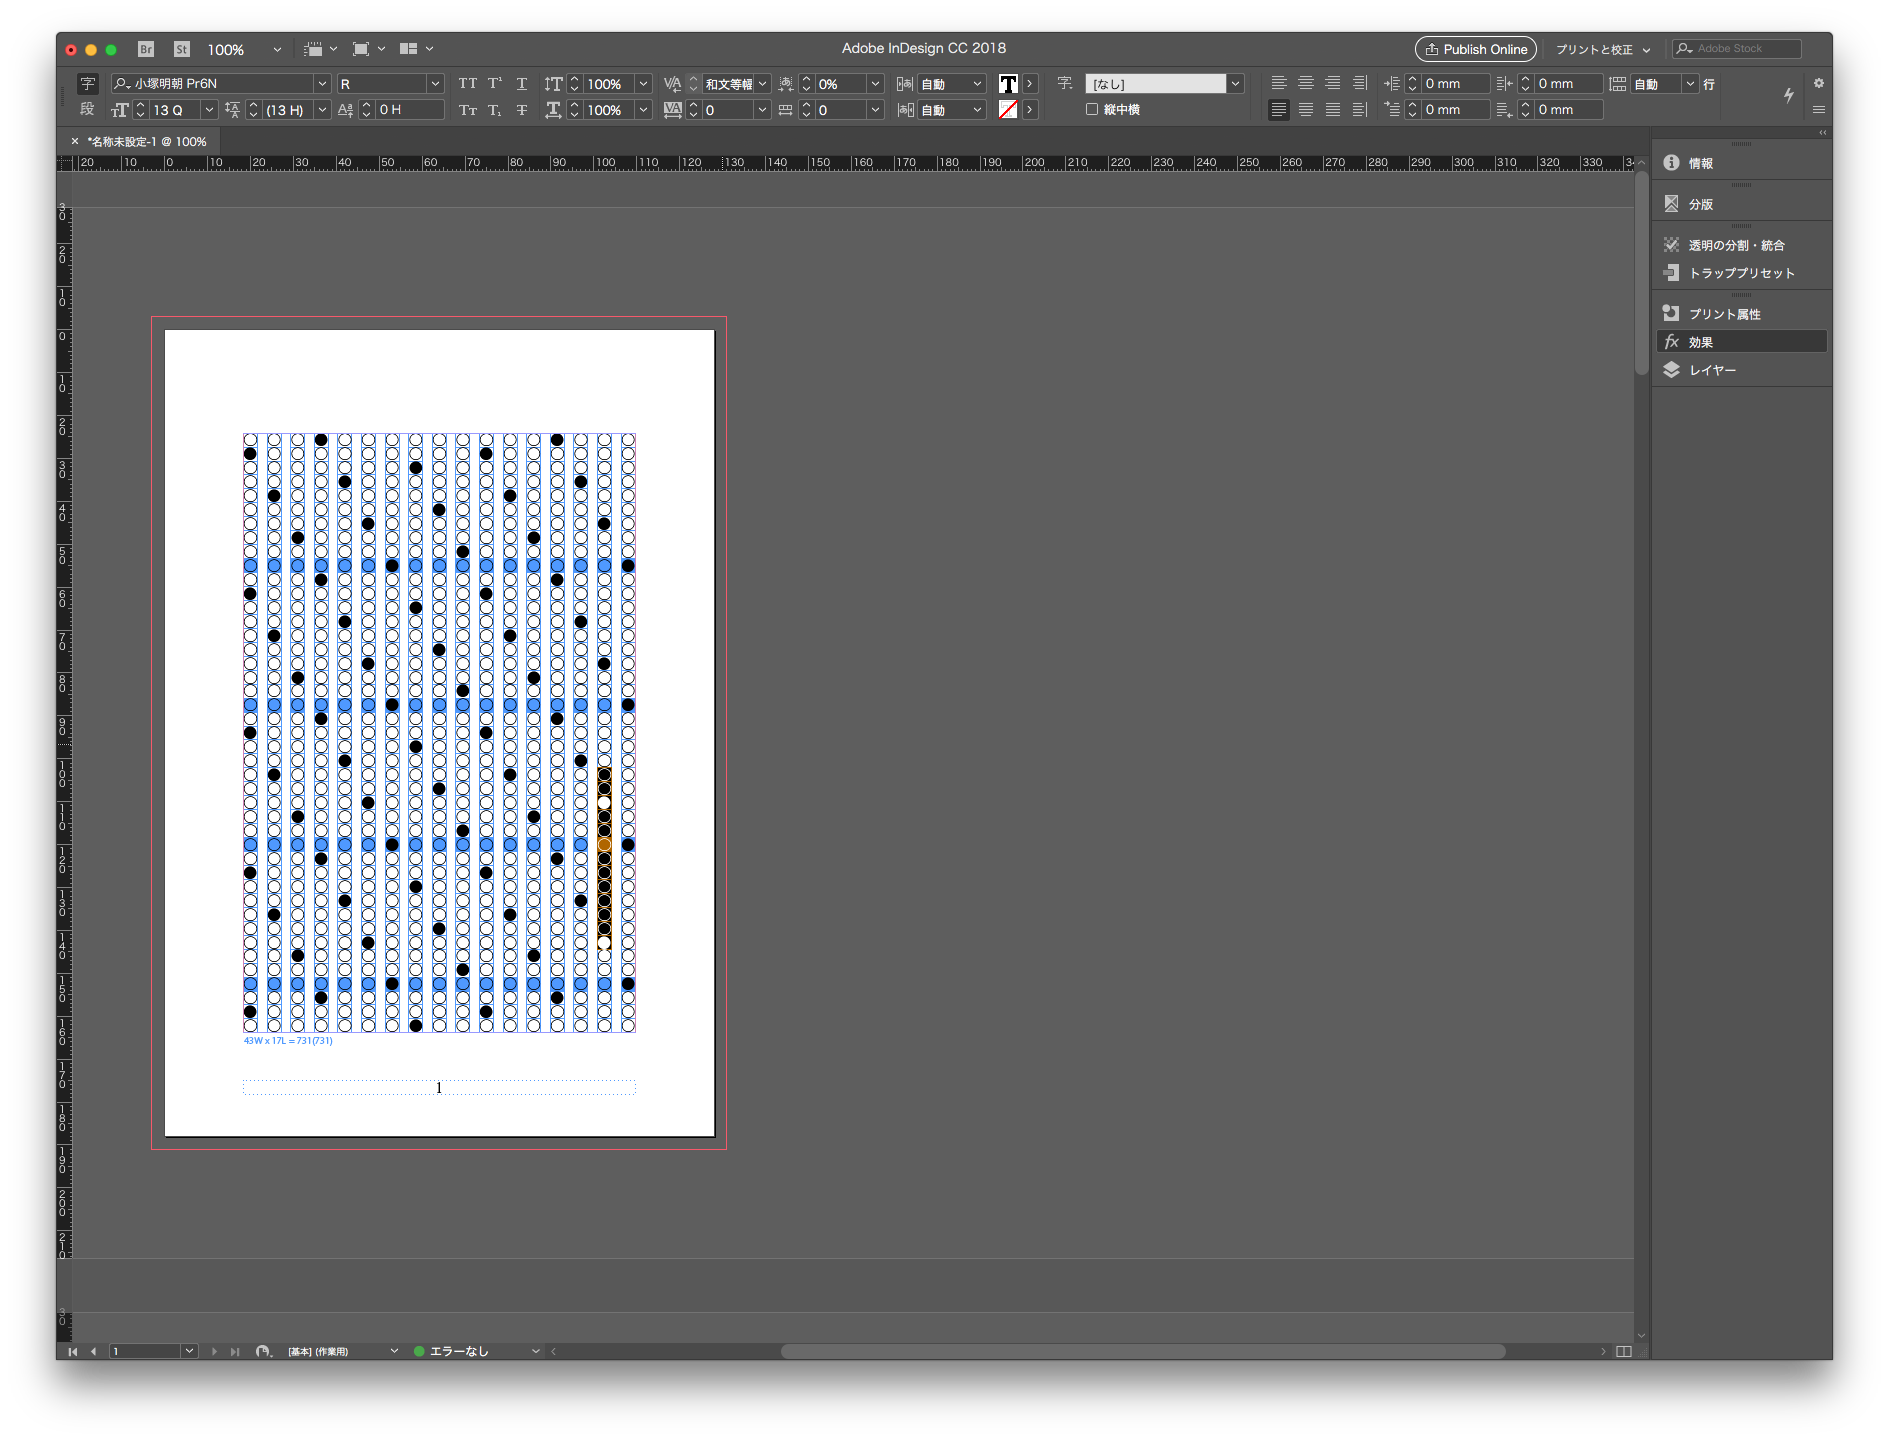Open the 分版 (Separations) panel
Screen dimensions: 1889x1440
coord(1700,204)
